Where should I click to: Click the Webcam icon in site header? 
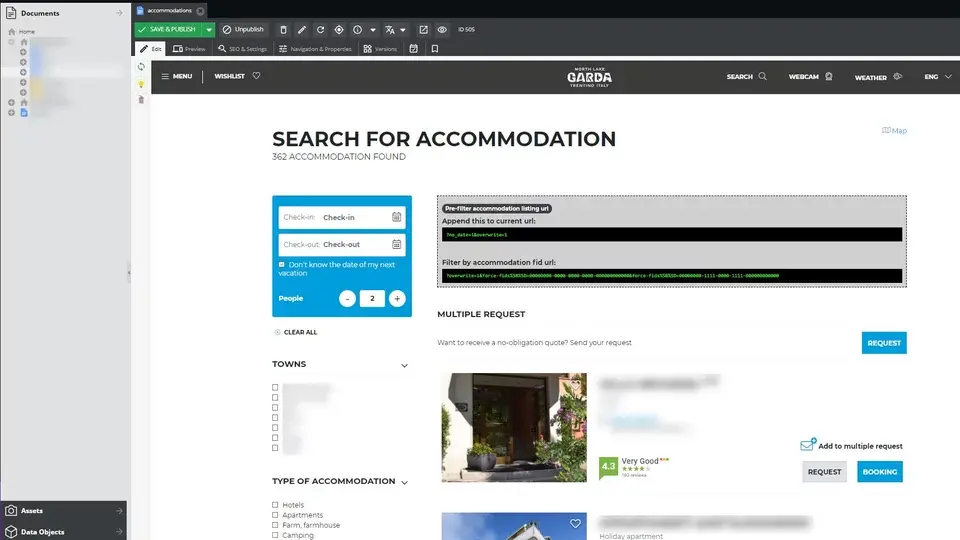click(x=829, y=77)
